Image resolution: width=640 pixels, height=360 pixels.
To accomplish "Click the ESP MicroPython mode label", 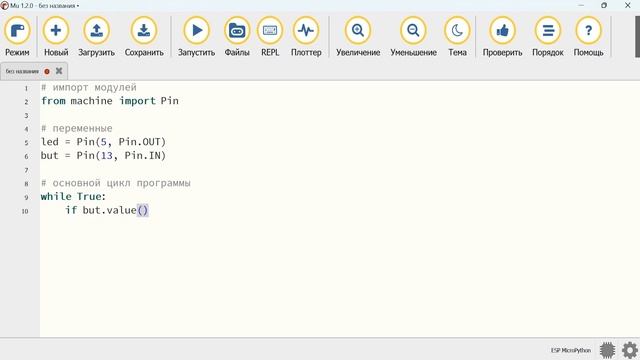I will click(571, 350).
